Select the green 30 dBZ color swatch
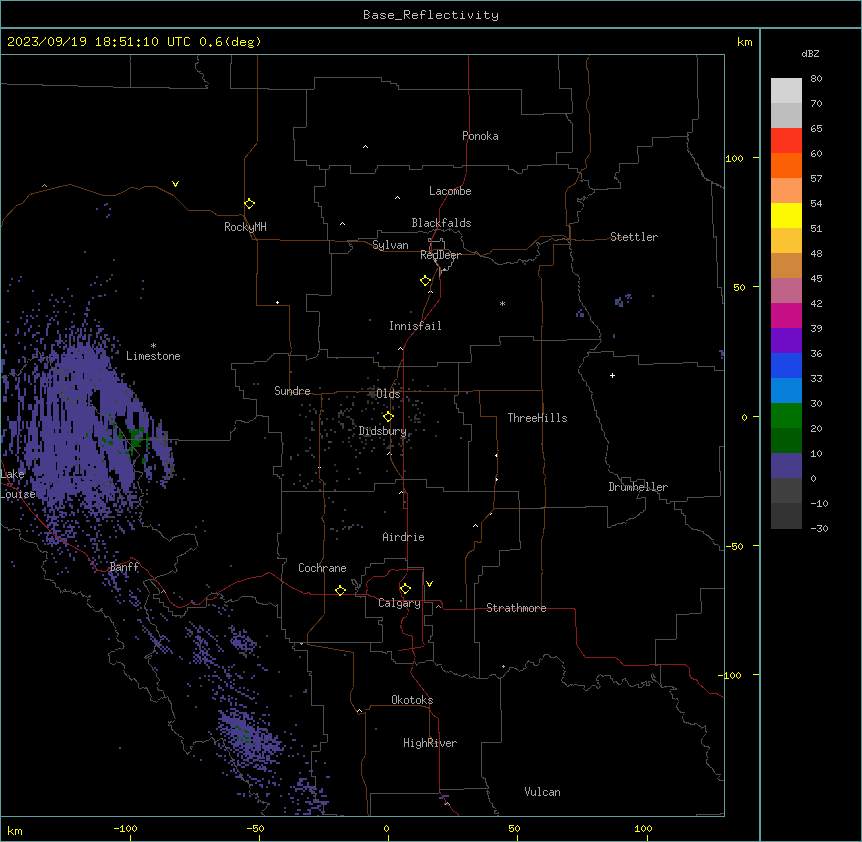The image size is (862, 842). [x=786, y=416]
